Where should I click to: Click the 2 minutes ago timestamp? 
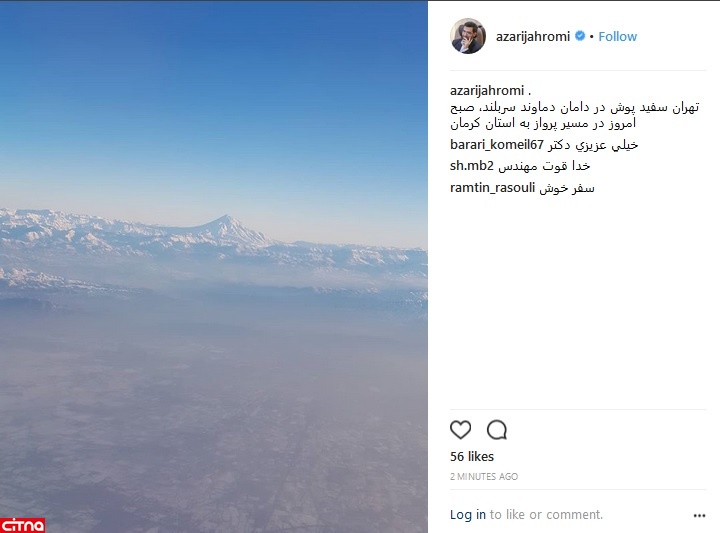484,477
